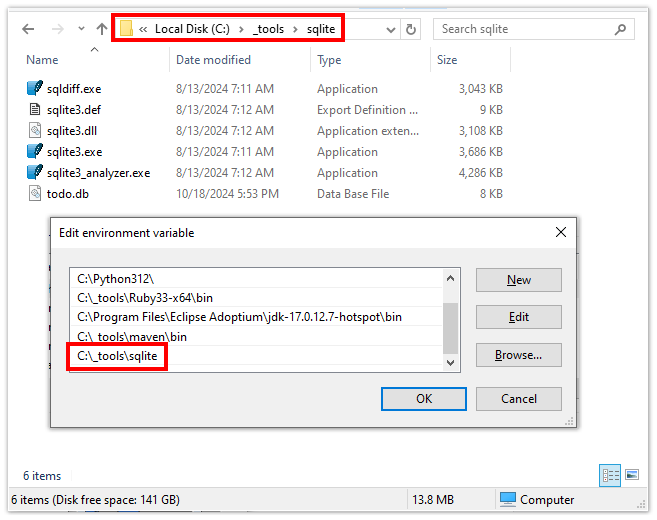Click the todo.db database file icon
The image size is (657, 520).
coord(36,194)
